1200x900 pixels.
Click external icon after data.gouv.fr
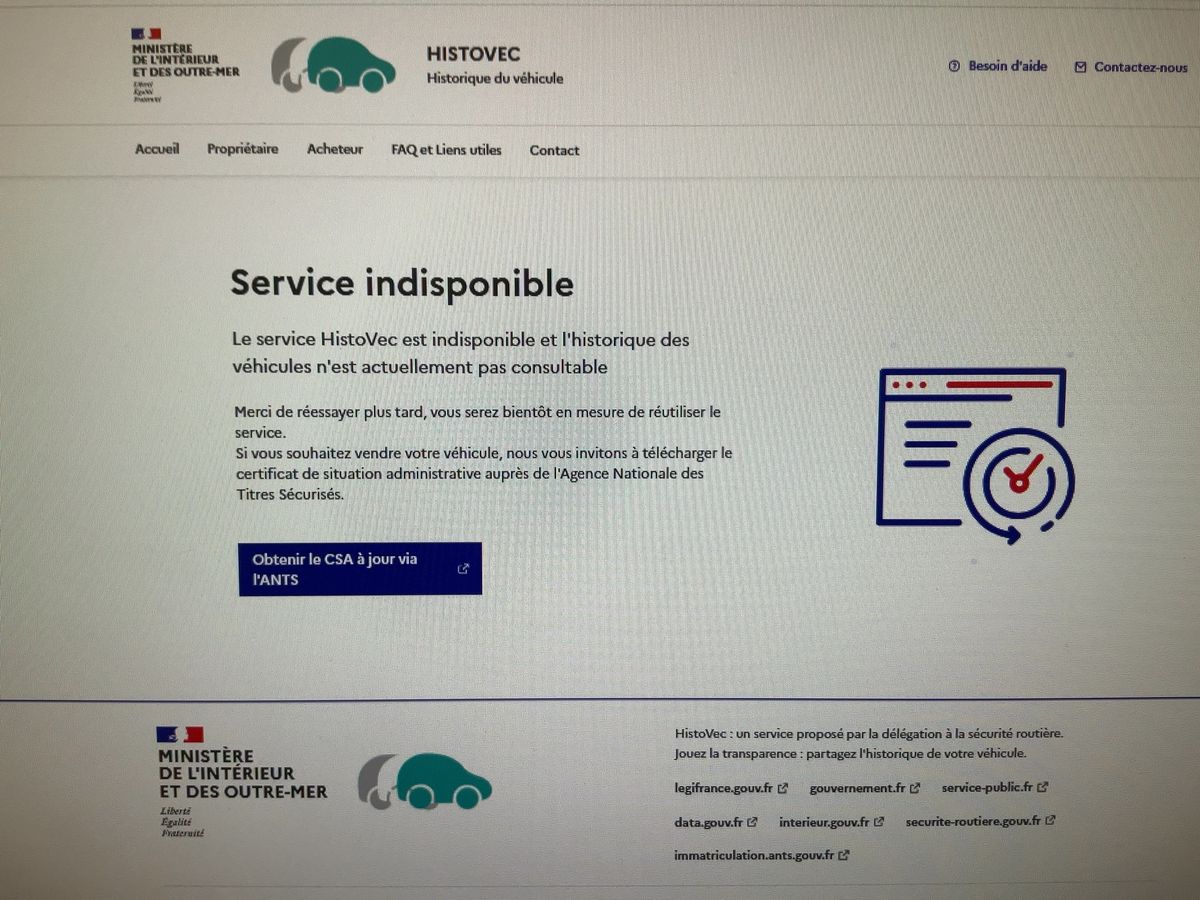(752, 822)
